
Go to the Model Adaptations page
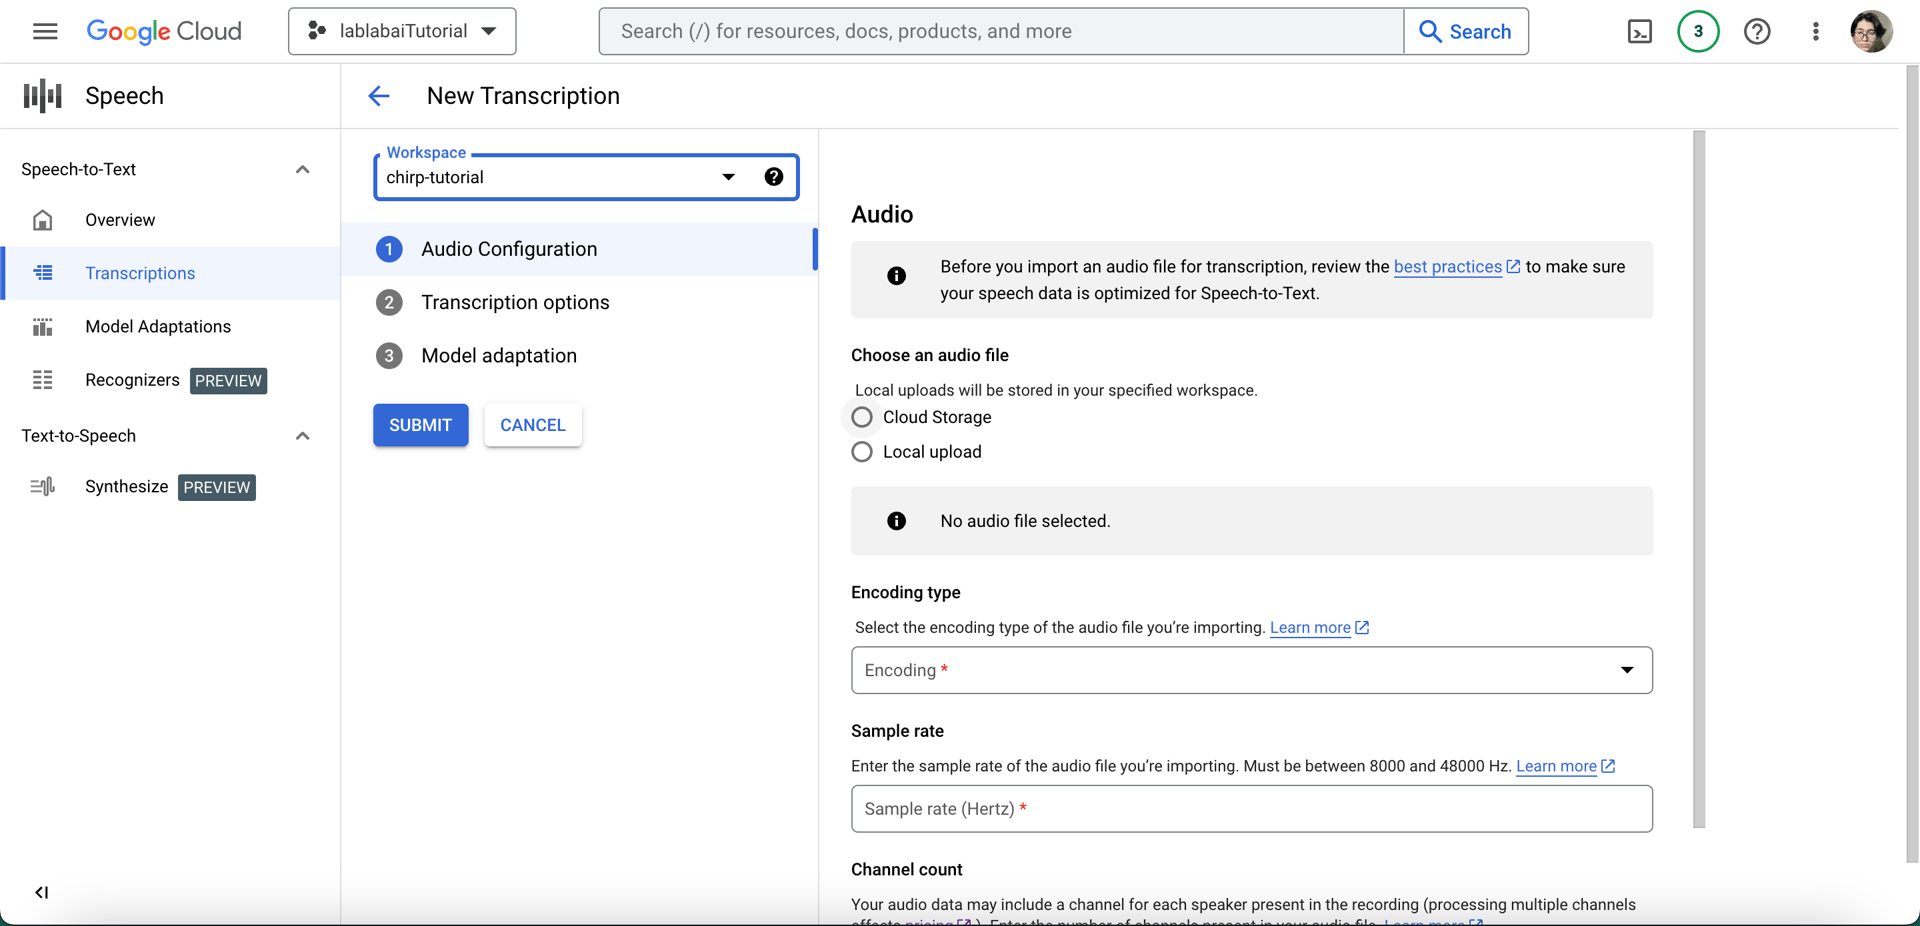coord(158,327)
